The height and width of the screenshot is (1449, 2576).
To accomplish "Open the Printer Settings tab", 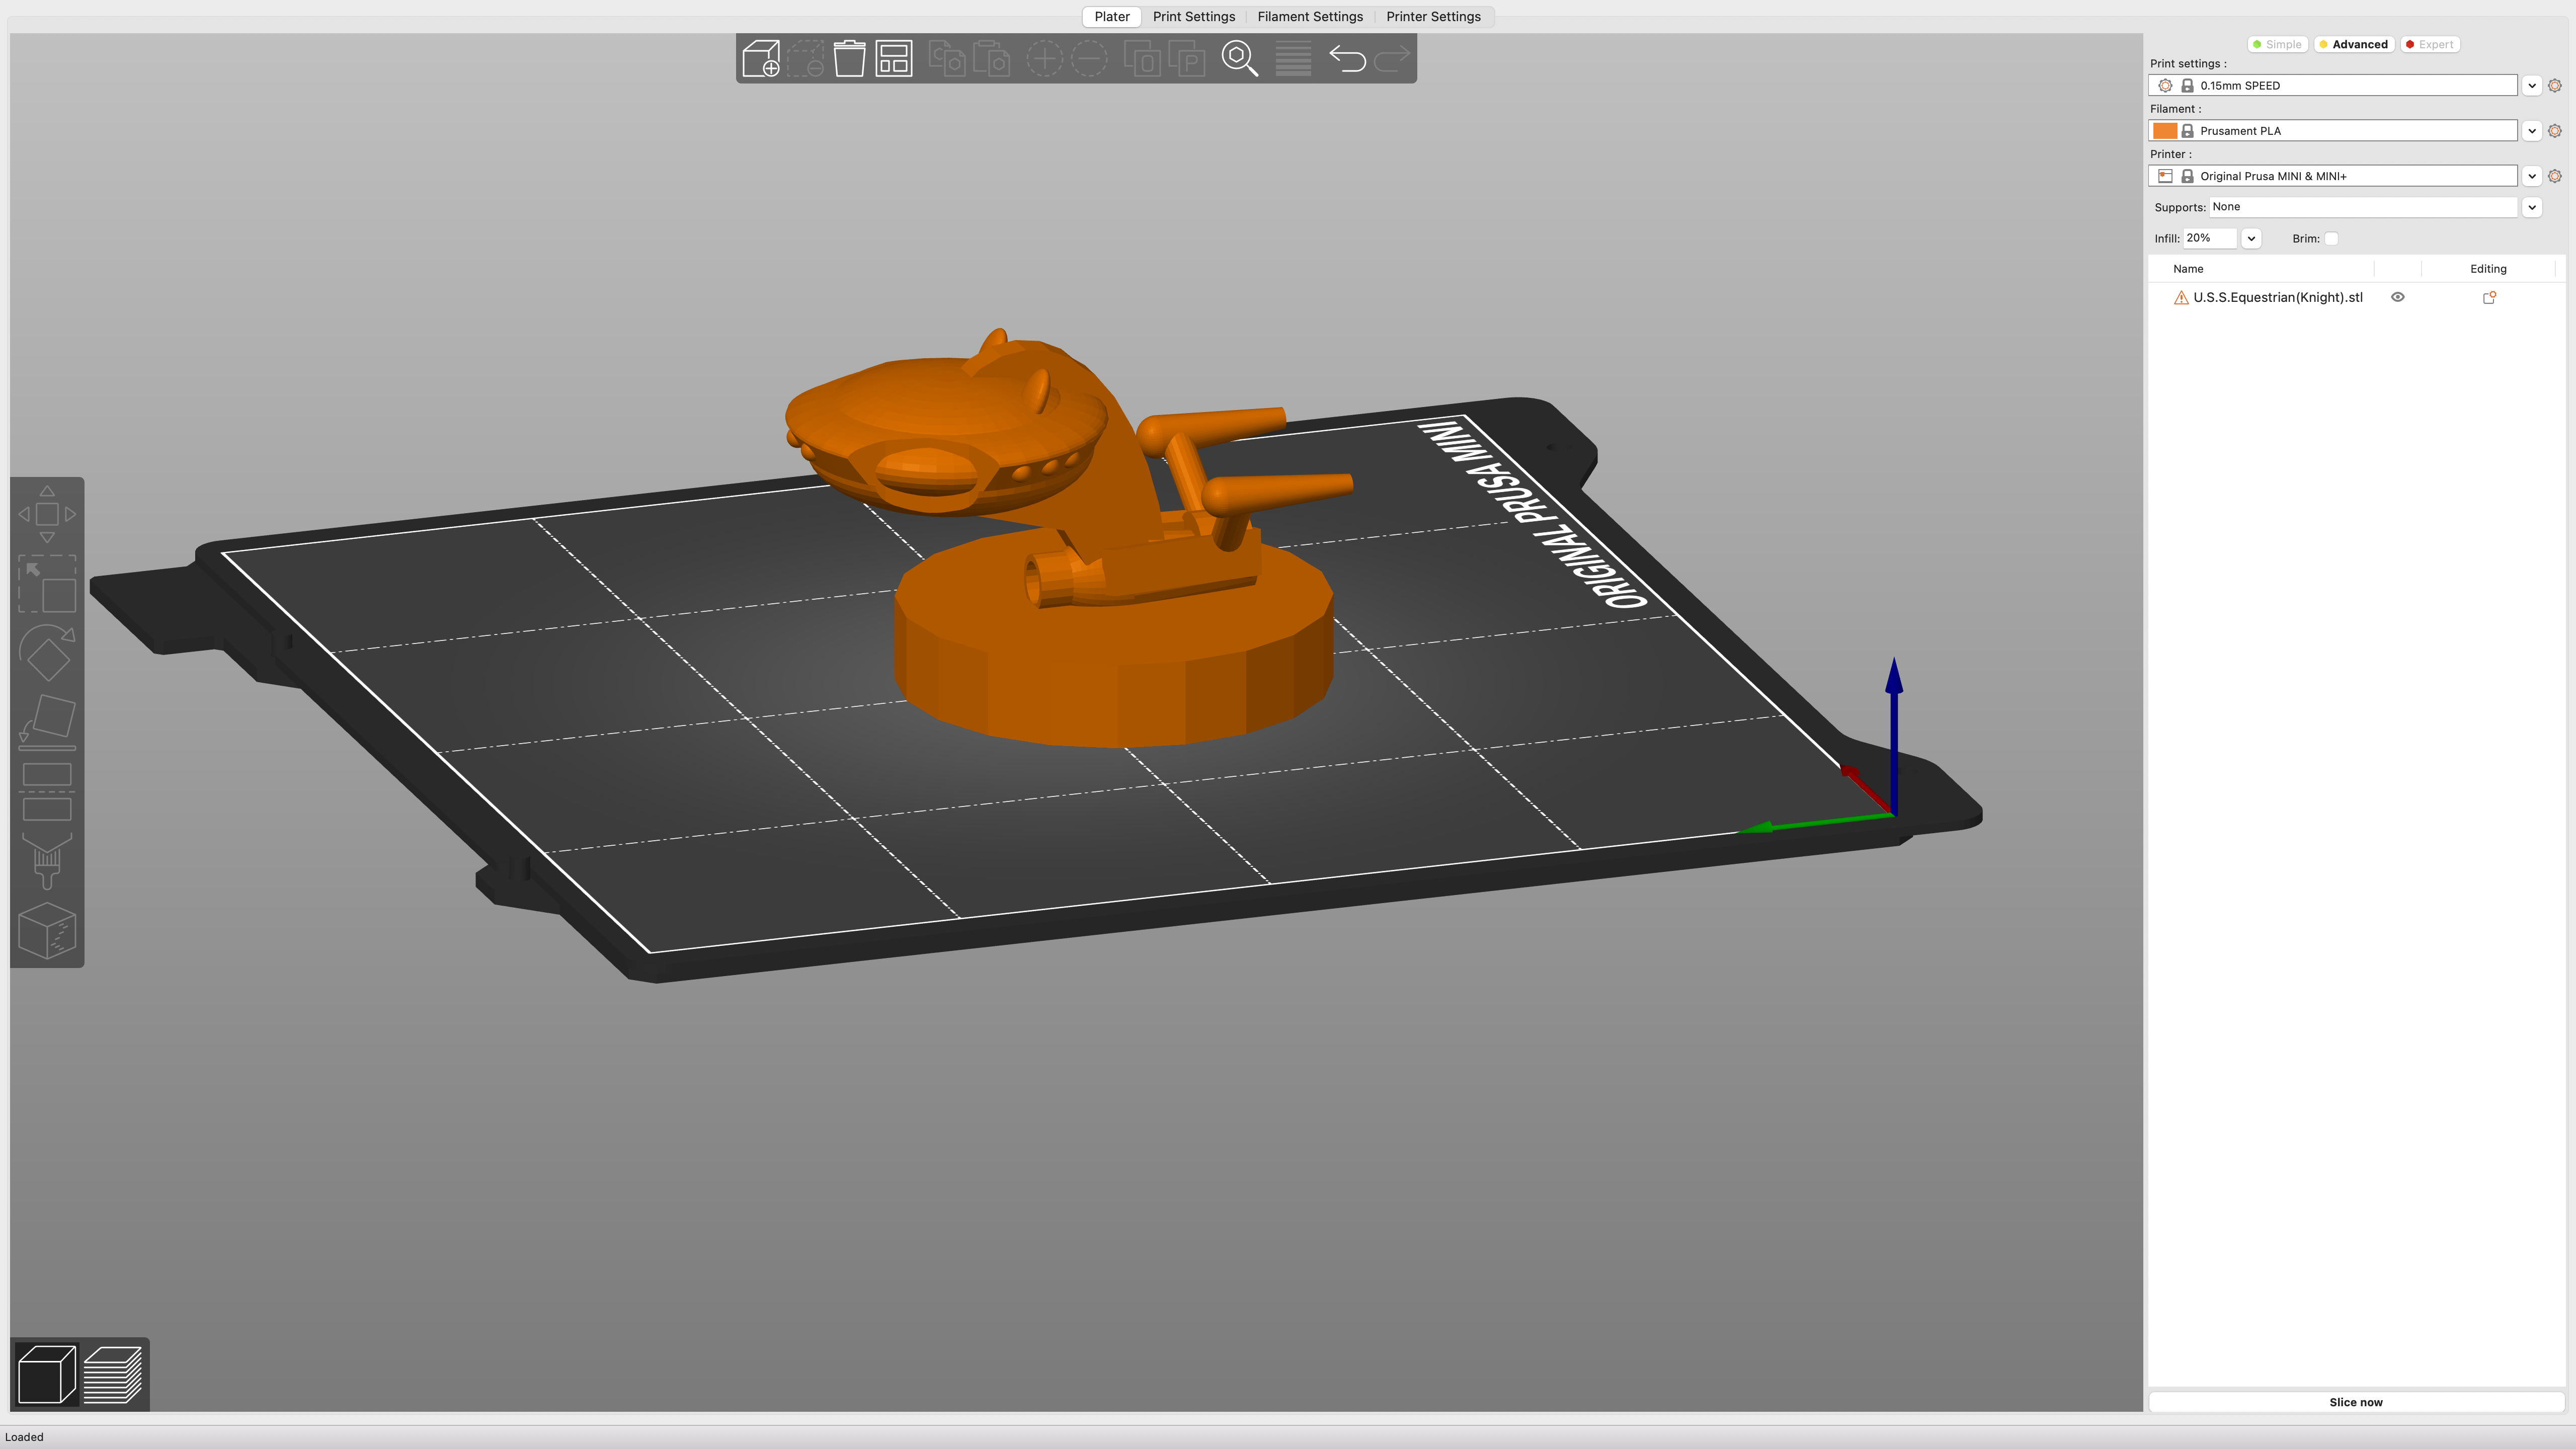I will (1433, 17).
